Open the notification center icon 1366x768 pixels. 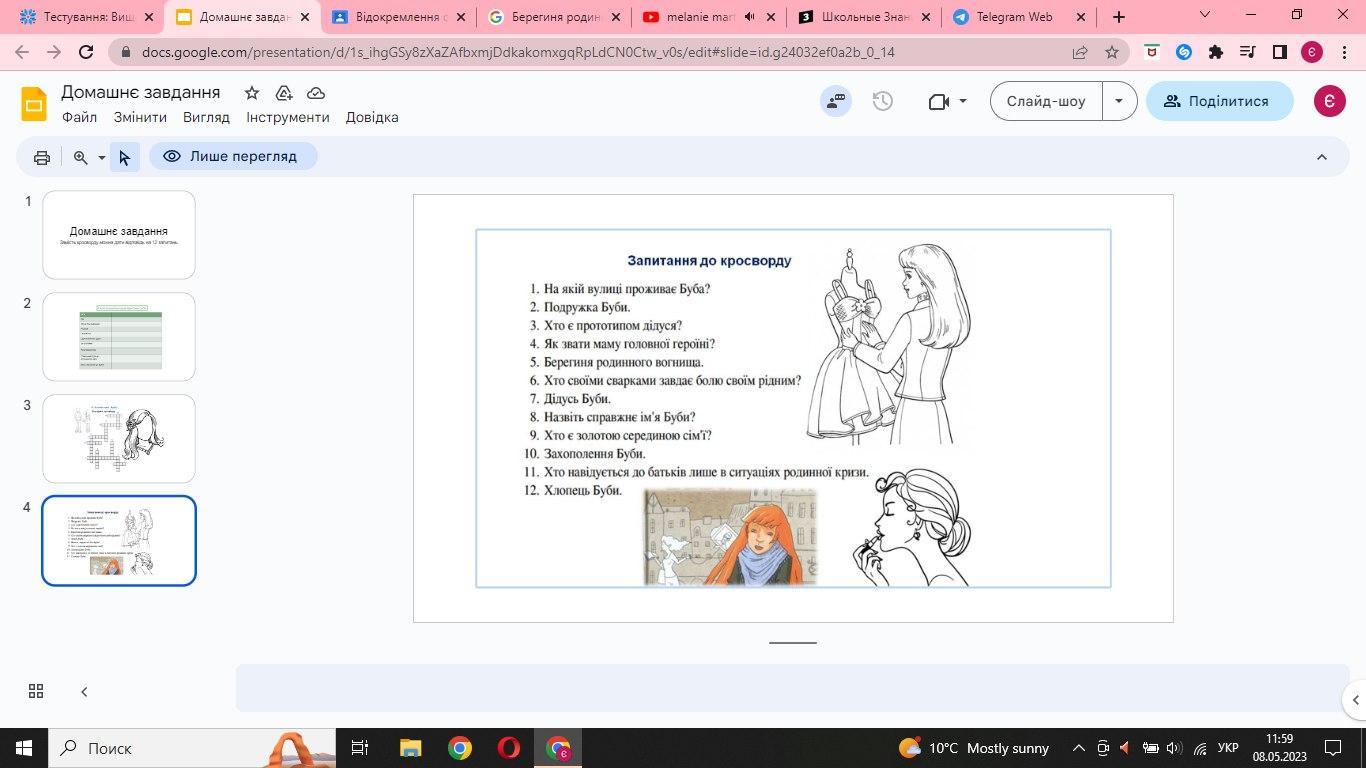(1333, 748)
